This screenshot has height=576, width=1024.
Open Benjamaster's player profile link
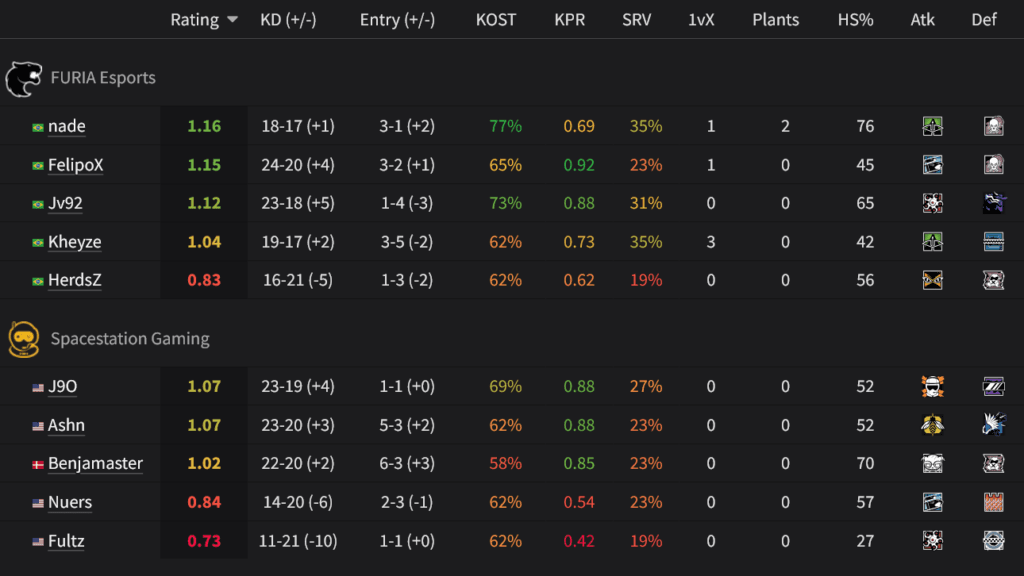pyautogui.click(x=97, y=463)
